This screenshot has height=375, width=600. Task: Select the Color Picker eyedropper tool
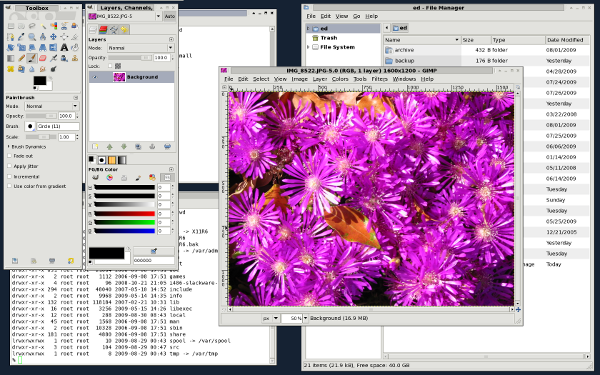(21, 37)
